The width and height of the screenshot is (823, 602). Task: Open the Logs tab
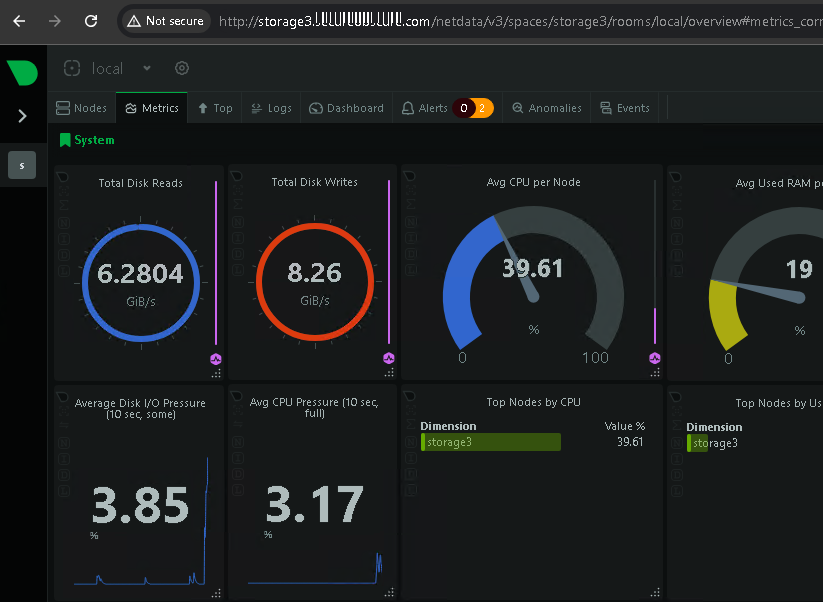(271, 108)
